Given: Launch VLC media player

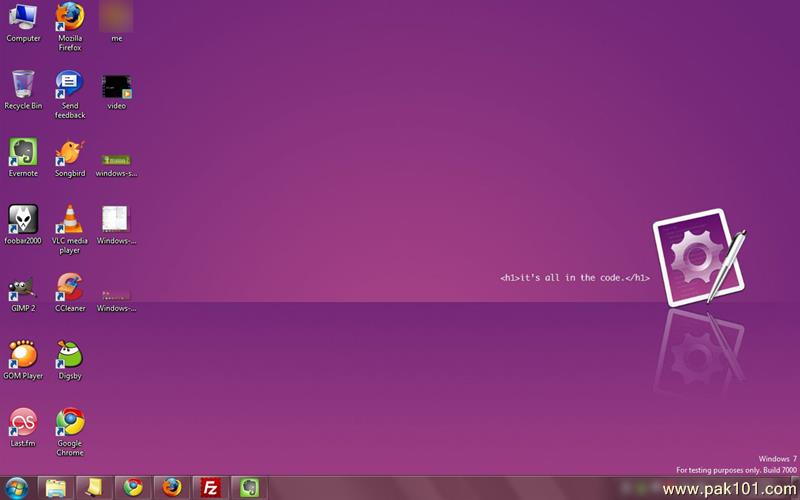Looking at the screenshot, I should coord(69,219).
